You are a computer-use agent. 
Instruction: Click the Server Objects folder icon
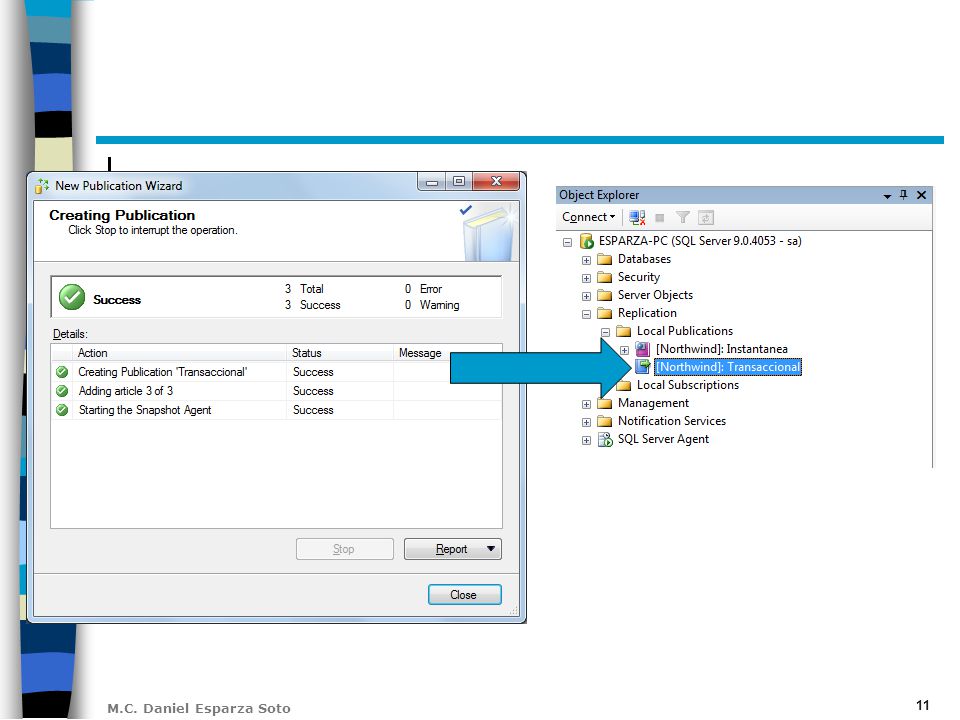point(605,295)
